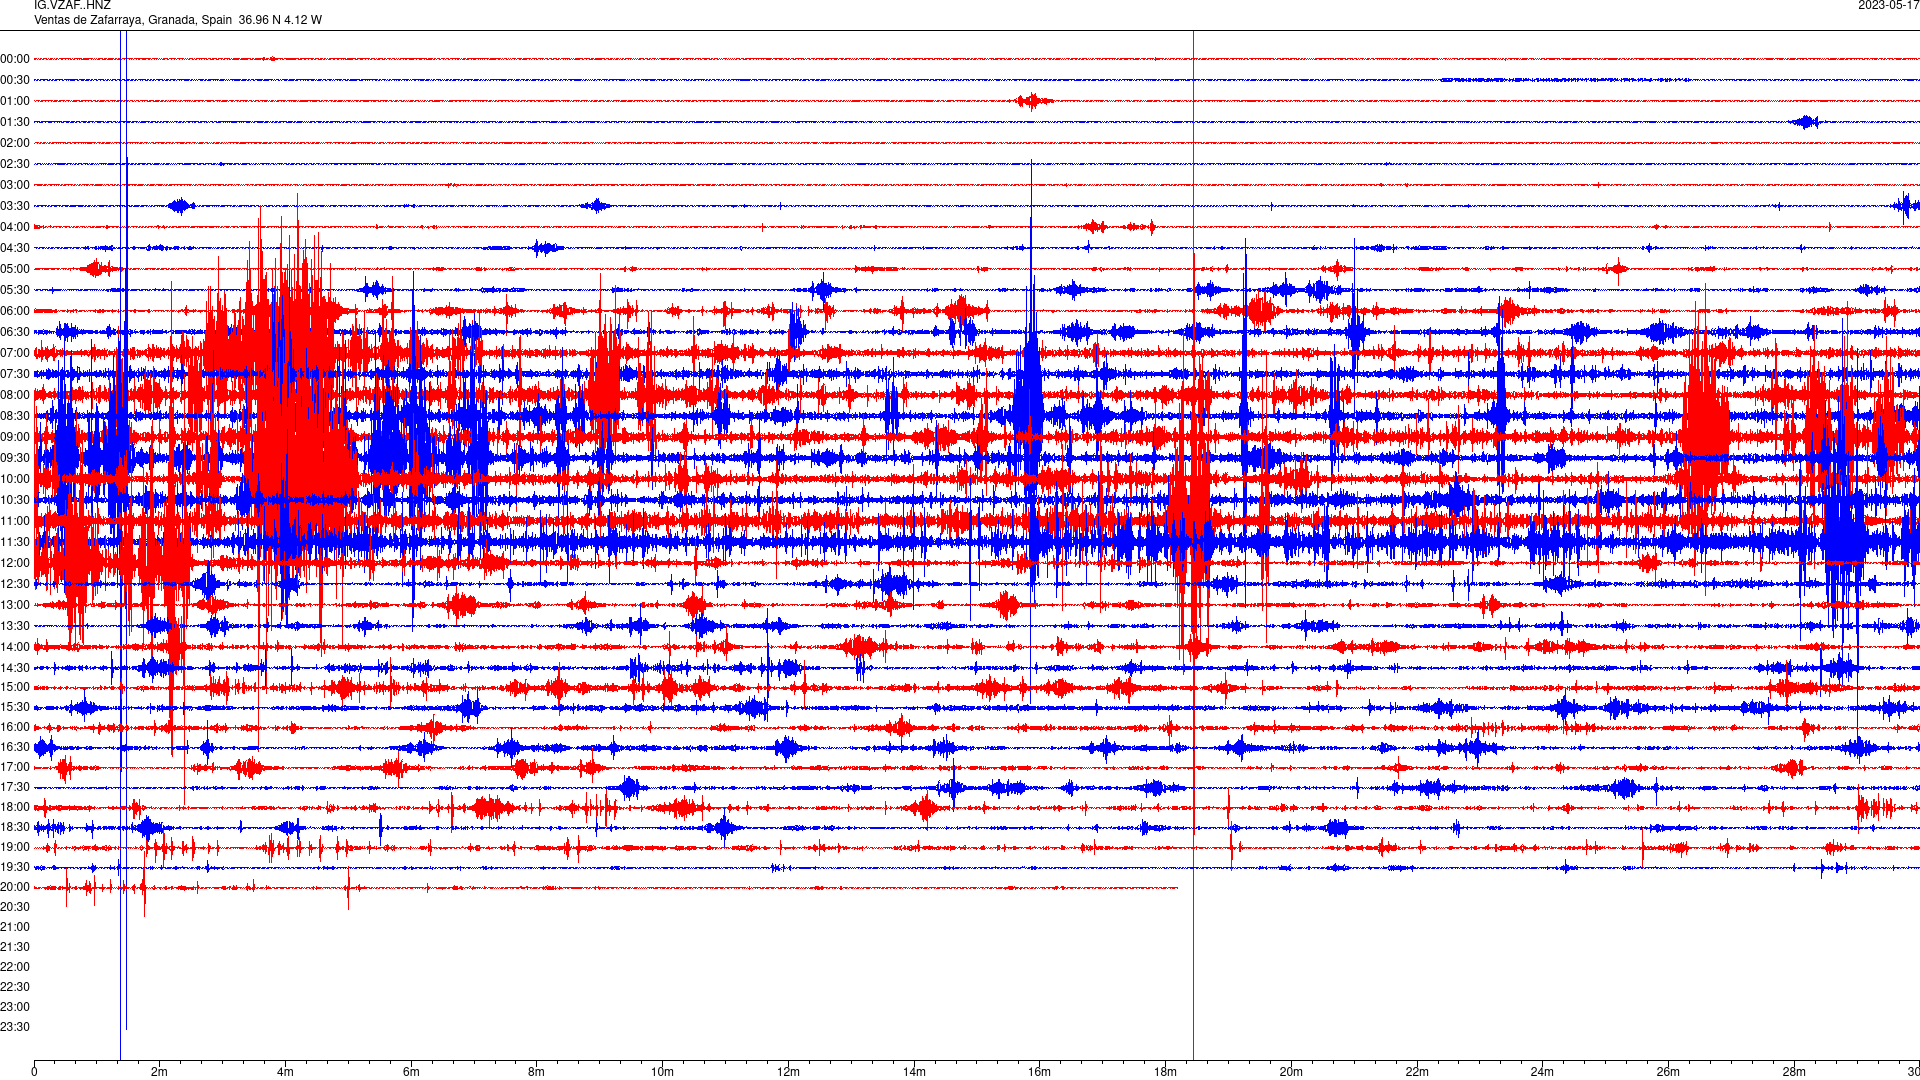Select the 17:00 time row label
Viewport: 1920px width, 1080px height.
pos(15,767)
